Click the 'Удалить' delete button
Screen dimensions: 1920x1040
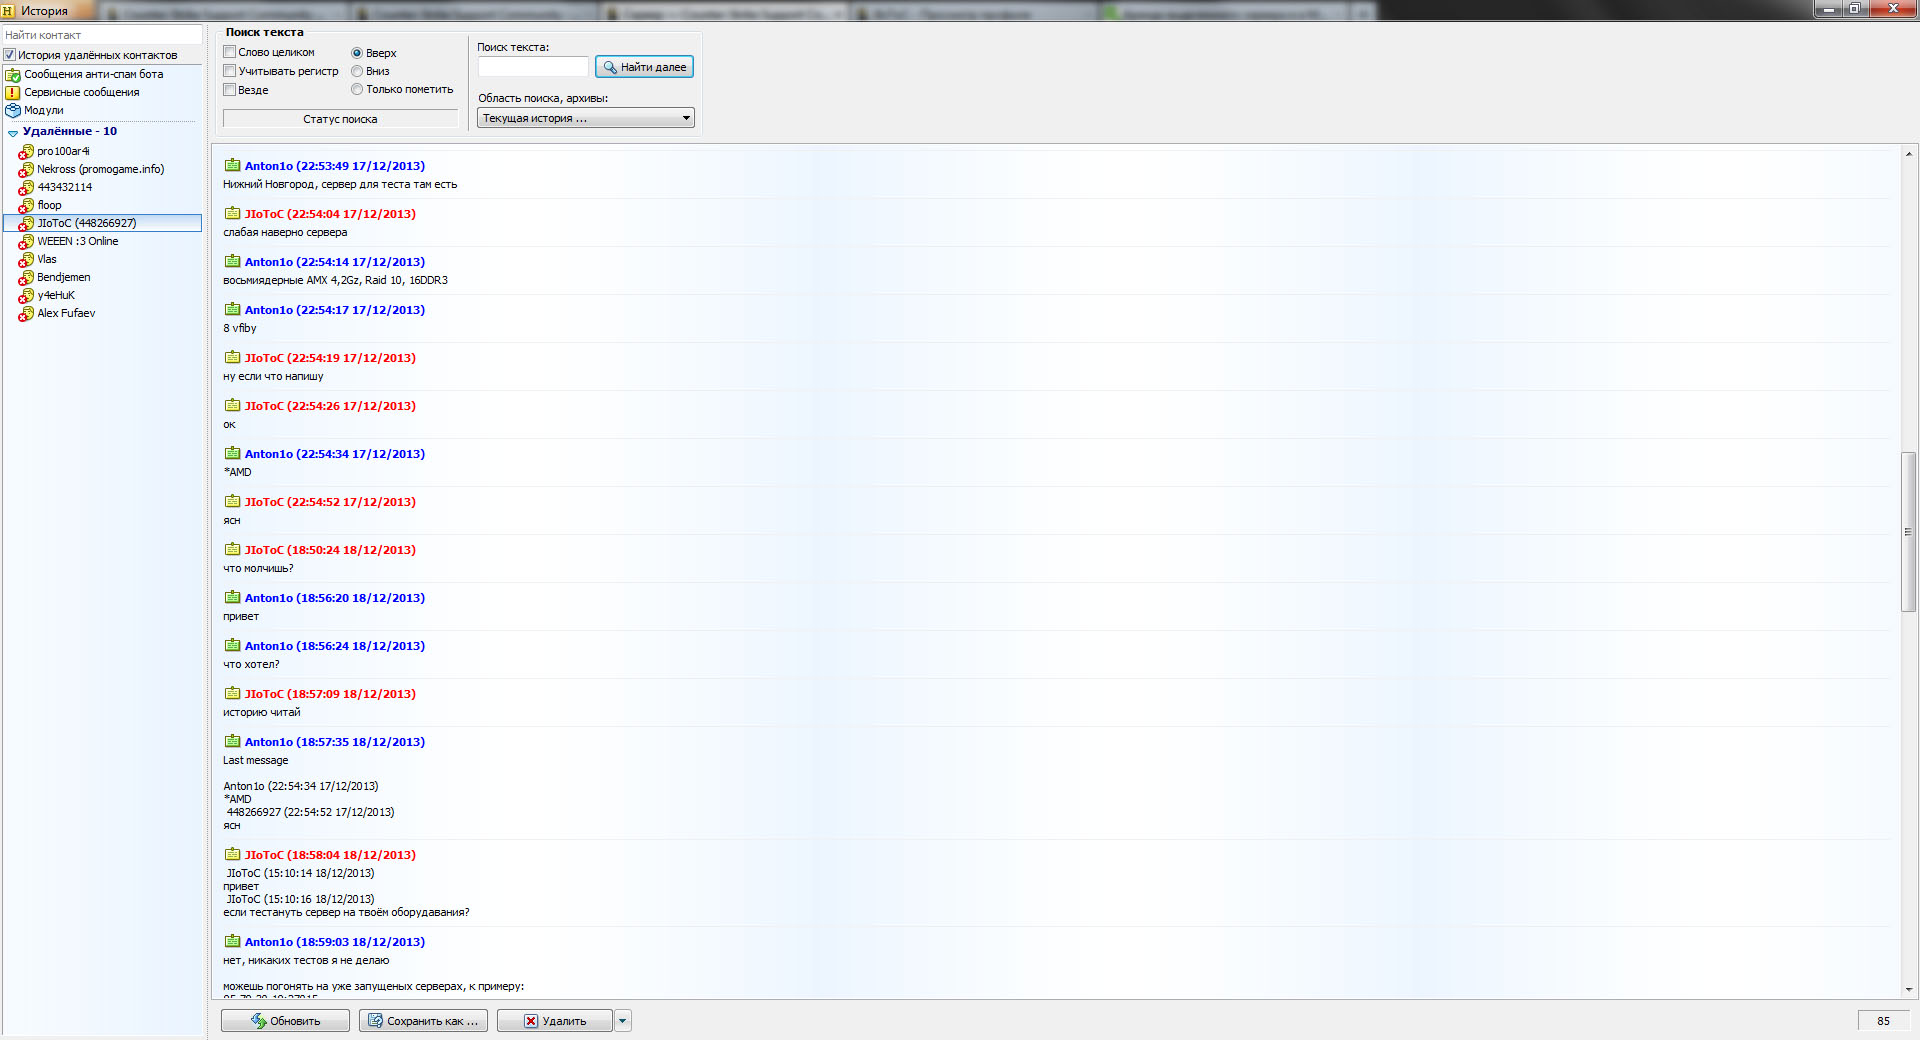555,1021
